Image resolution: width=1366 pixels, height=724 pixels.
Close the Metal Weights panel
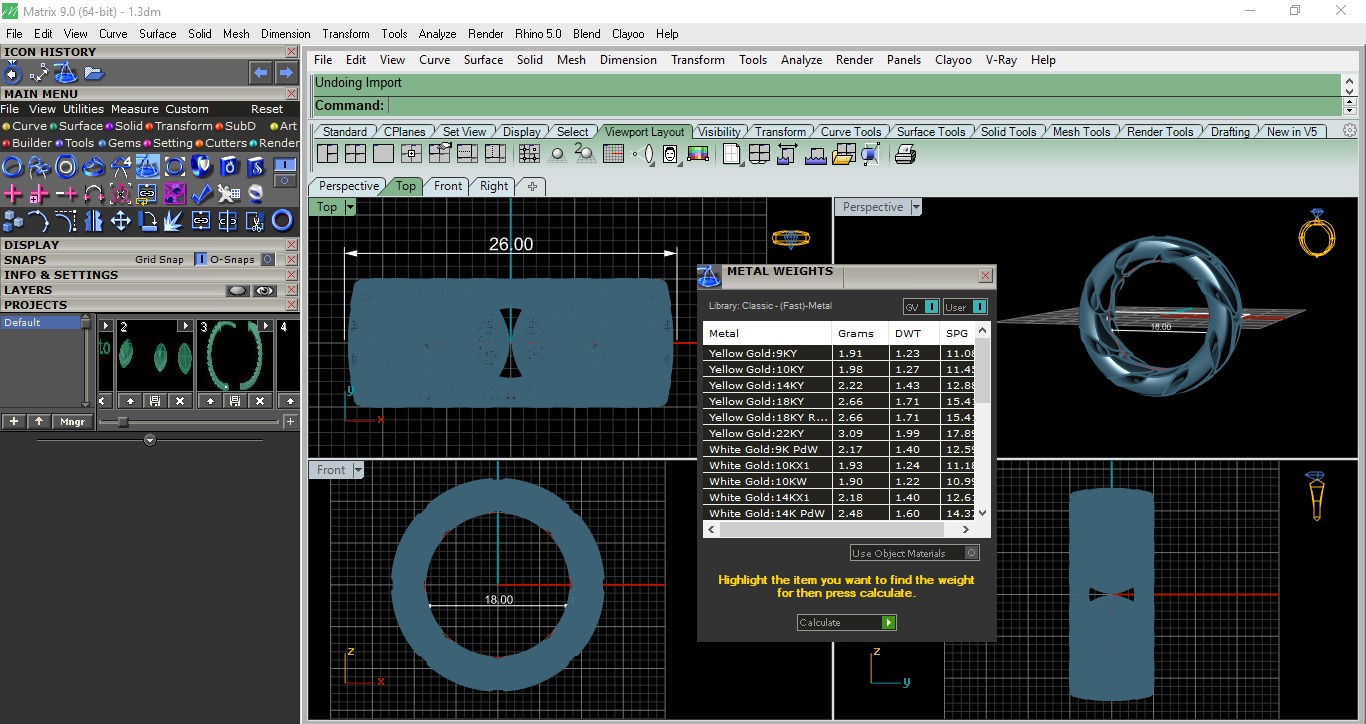click(x=985, y=275)
